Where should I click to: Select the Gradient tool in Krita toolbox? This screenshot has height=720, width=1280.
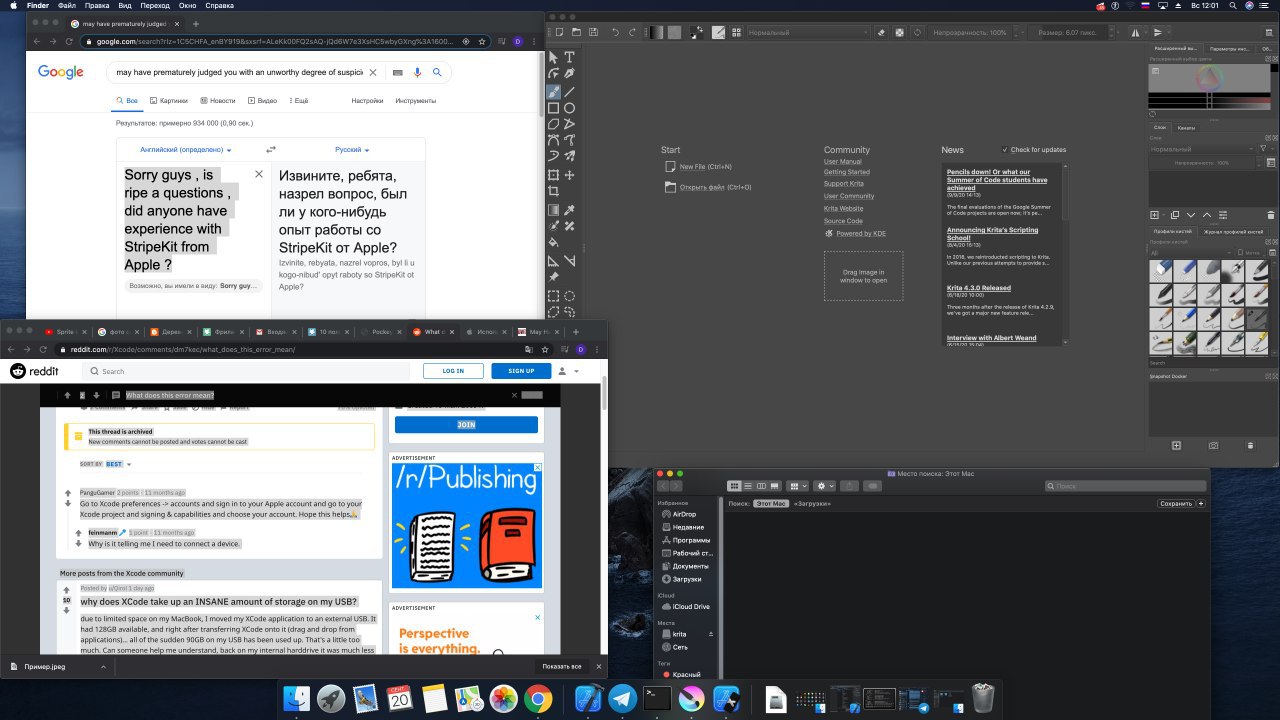tap(553, 210)
